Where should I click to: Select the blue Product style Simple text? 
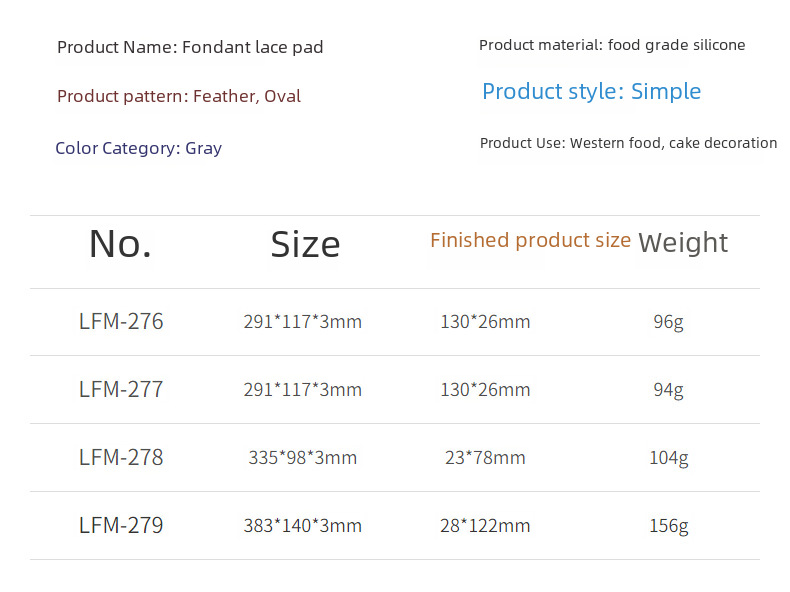click(591, 91)
